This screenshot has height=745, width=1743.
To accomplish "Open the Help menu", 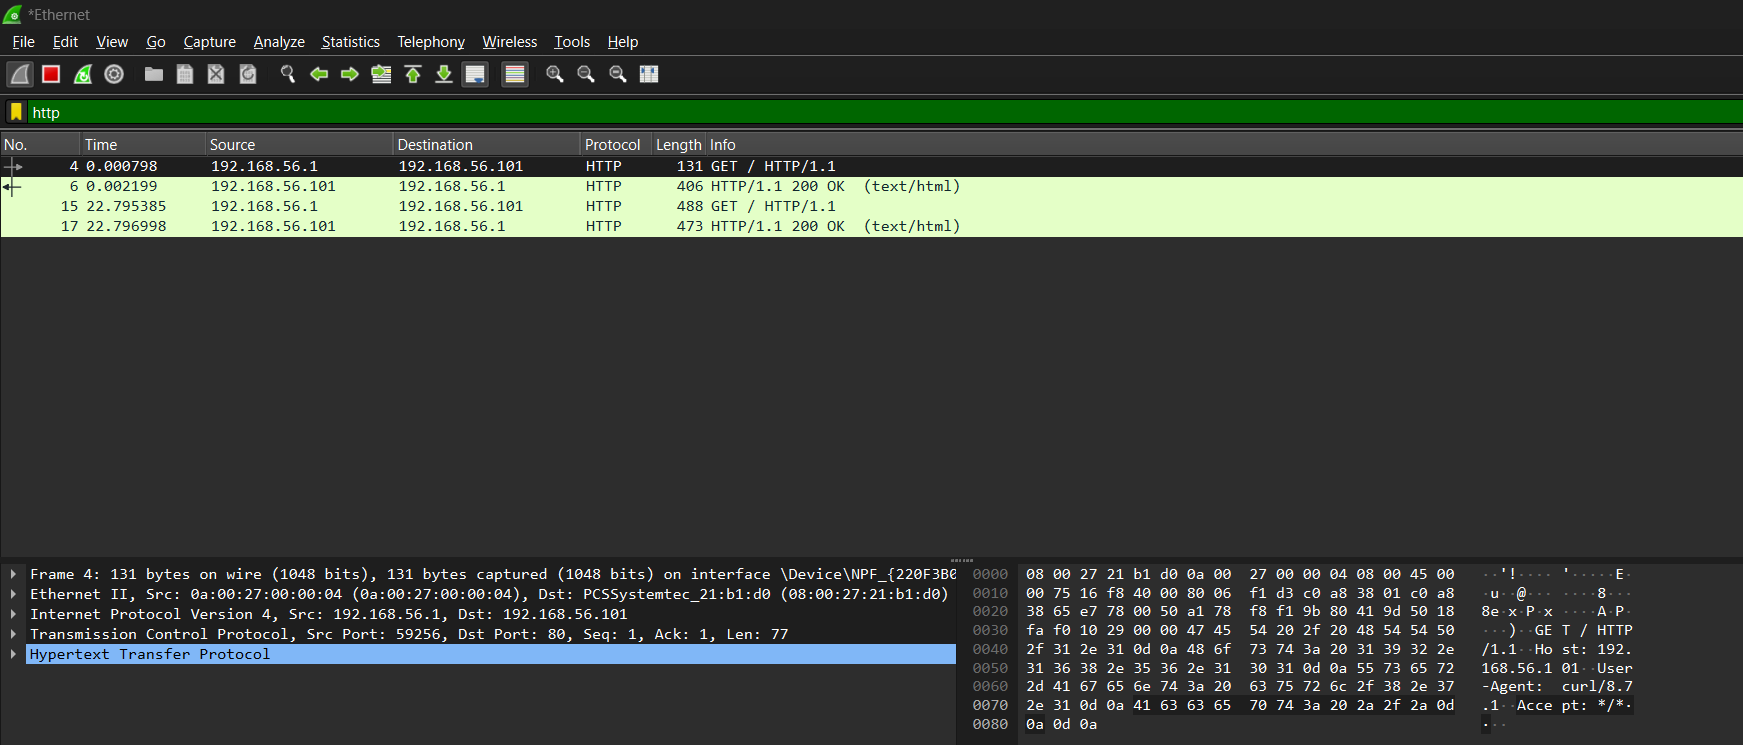I will click(x=623, y=42).
